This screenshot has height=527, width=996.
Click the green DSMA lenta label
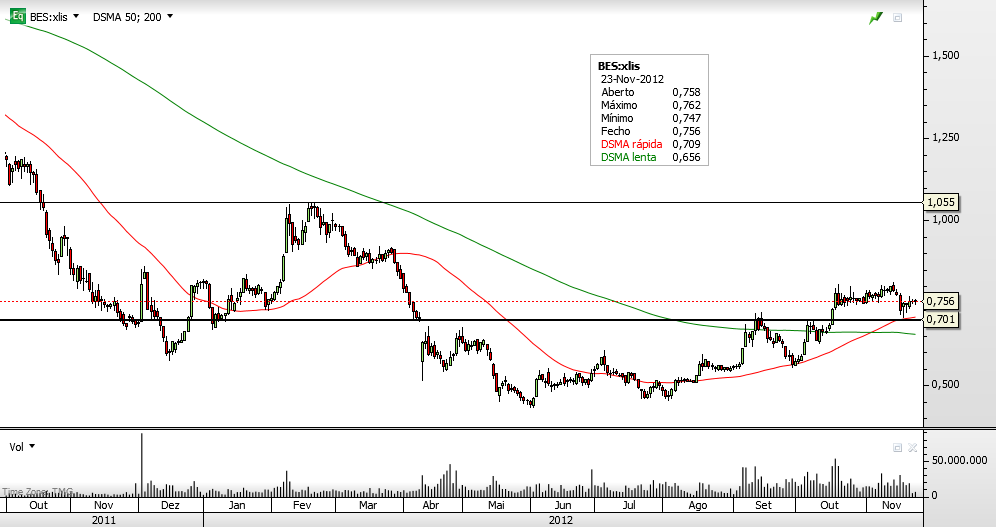pyautogui.click(x=628, y=157)
